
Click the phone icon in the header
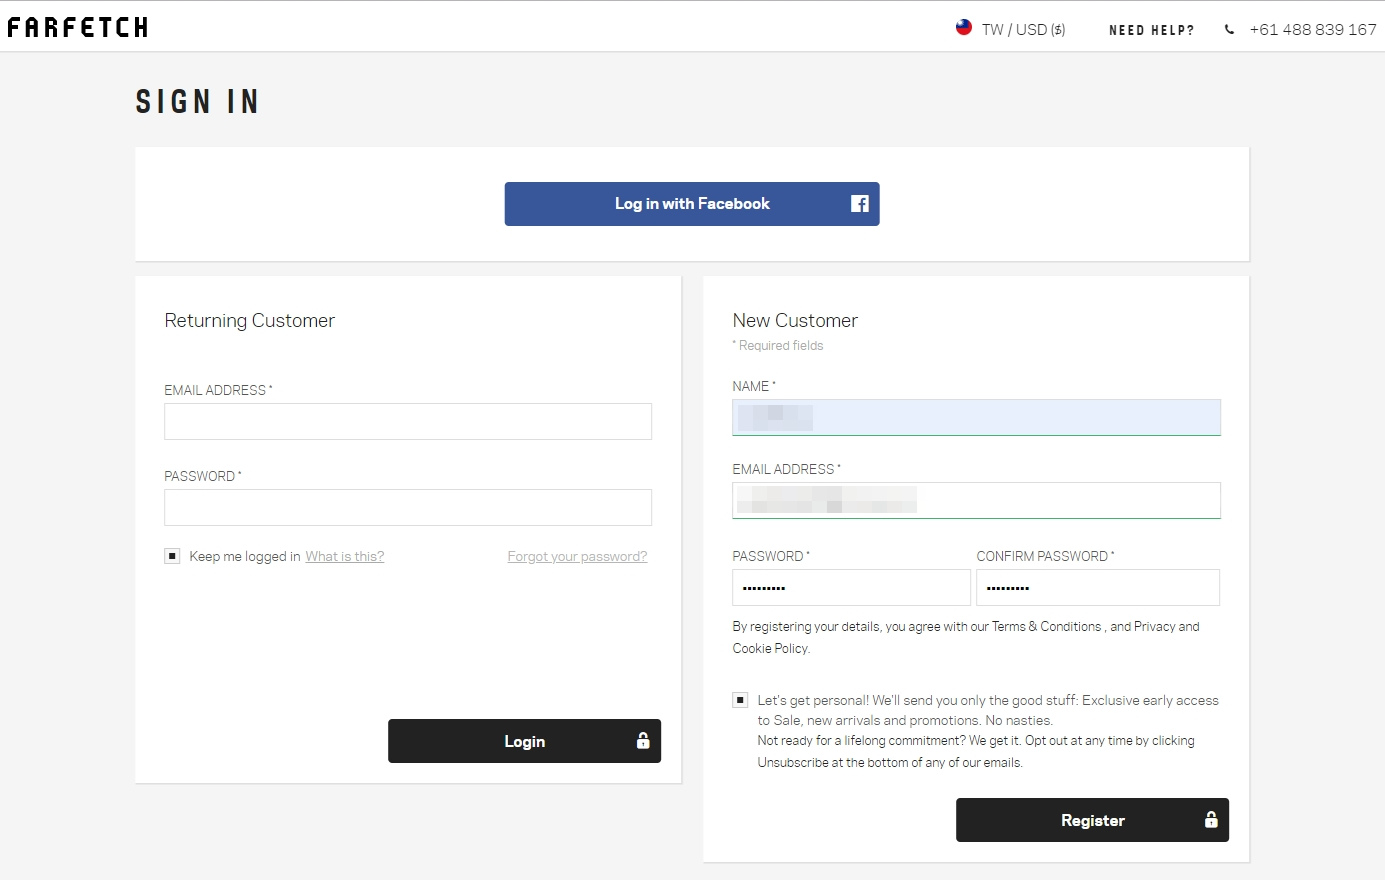[1229, 30]
